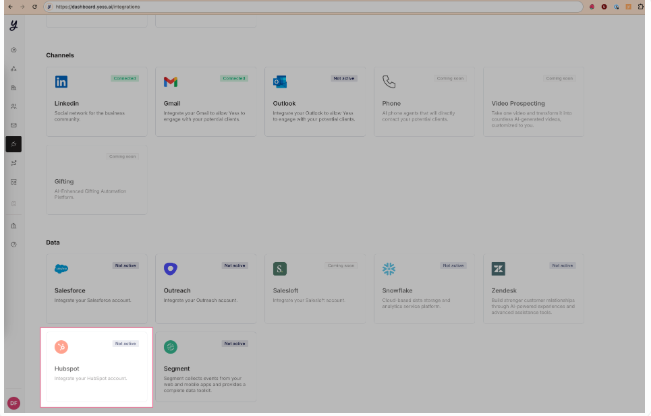Click Salesloft's Coming soon badge

tap(341, 265)
